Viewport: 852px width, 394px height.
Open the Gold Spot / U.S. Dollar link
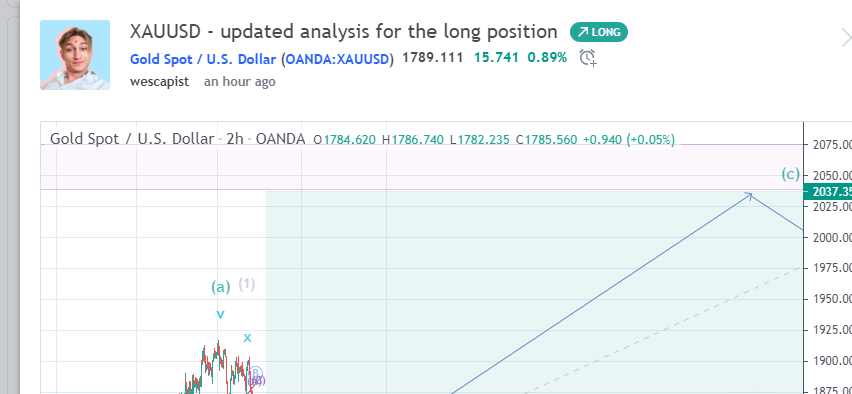point(203,59)
